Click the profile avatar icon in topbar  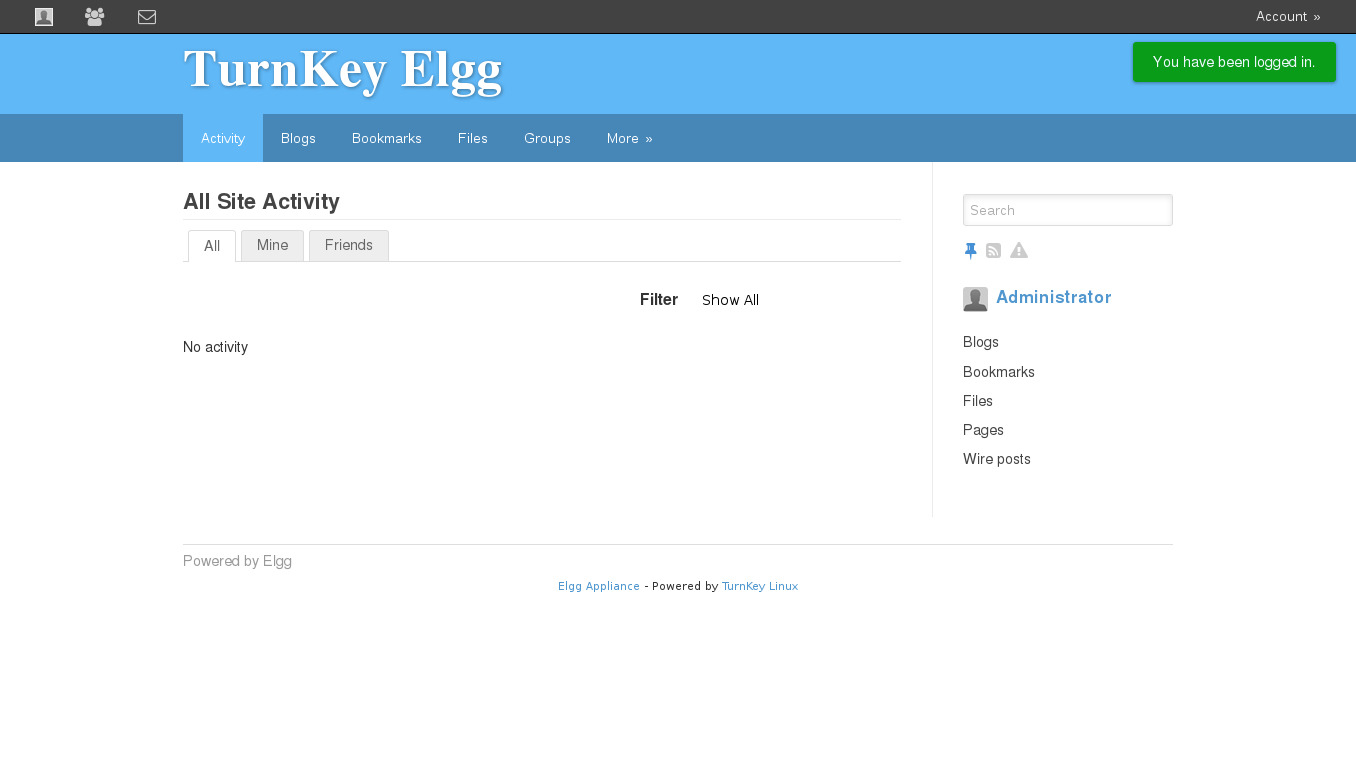[x=44, y=17]
